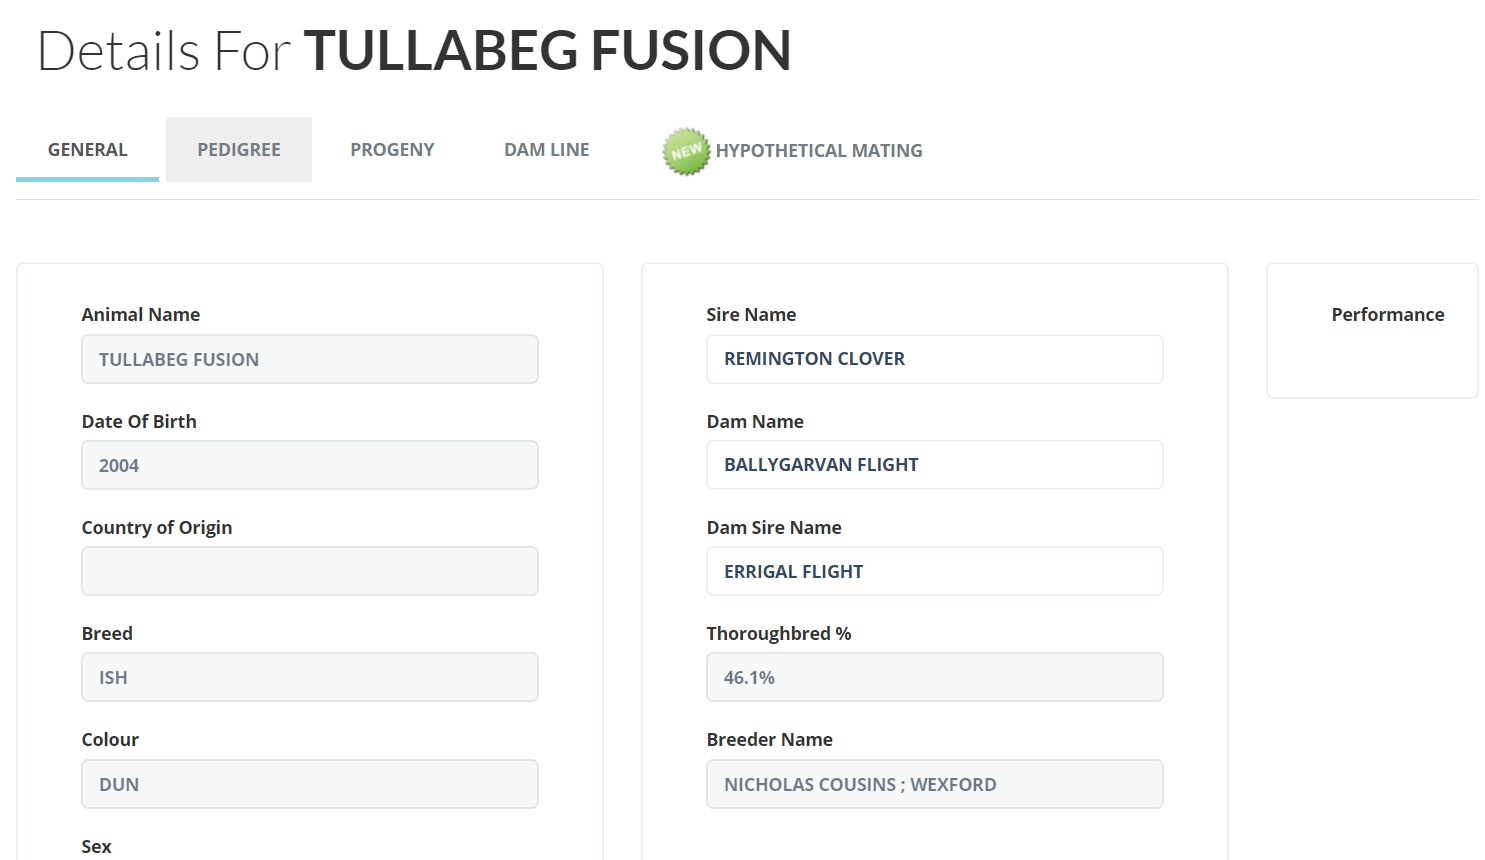Click the Details For TULLABEG FUSION heading
1485x860 pixels.
pos(414,51)
